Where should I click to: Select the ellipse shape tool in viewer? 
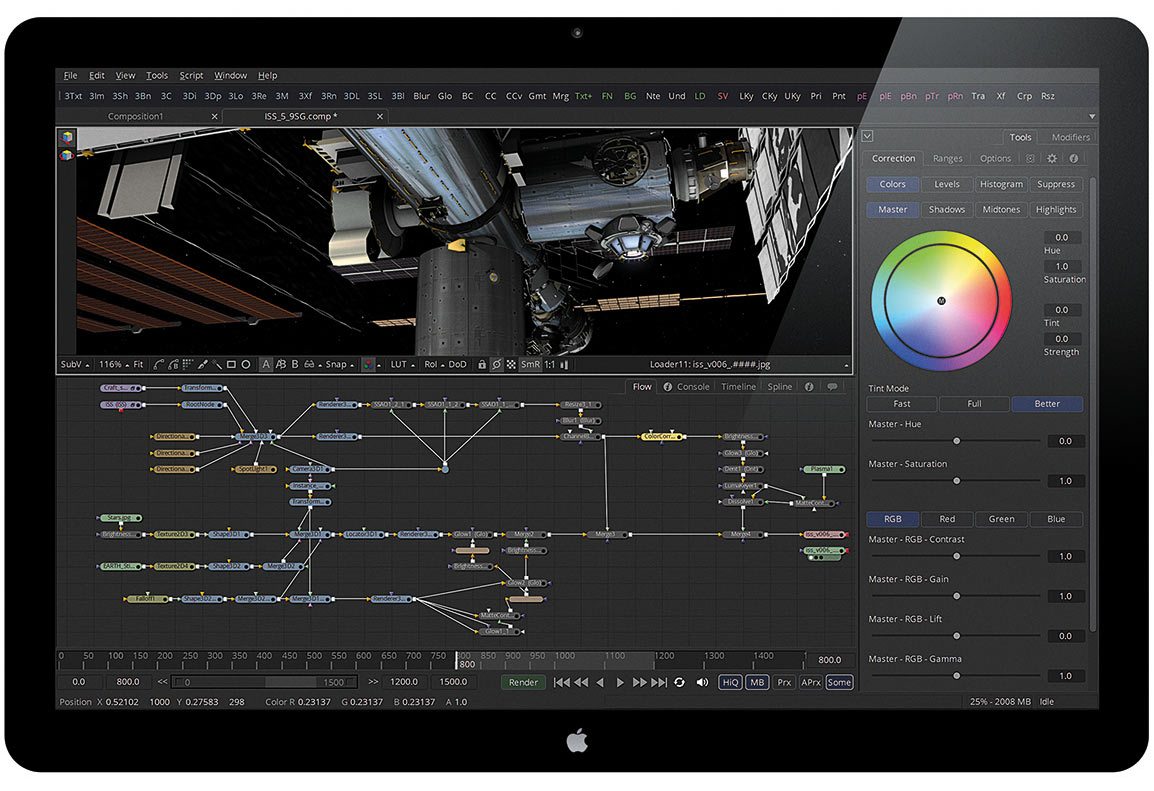pos(246,365)
